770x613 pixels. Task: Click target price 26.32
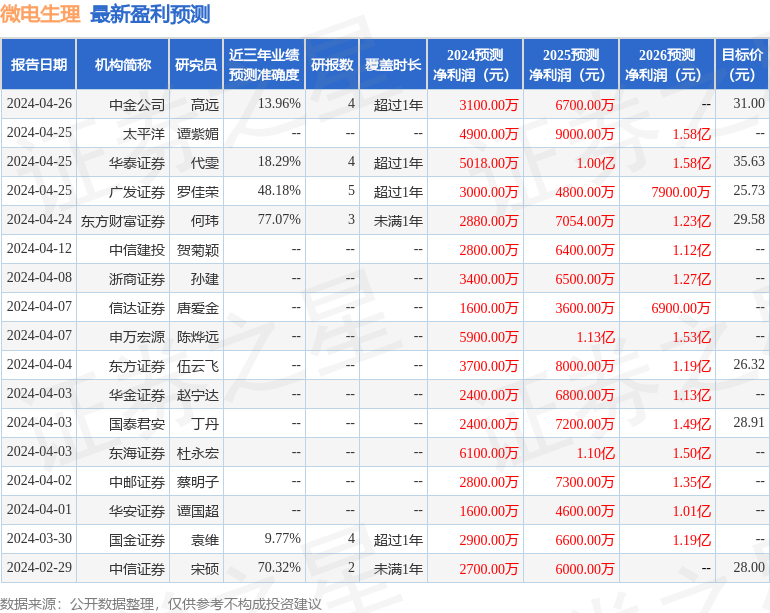coord(749,364)
